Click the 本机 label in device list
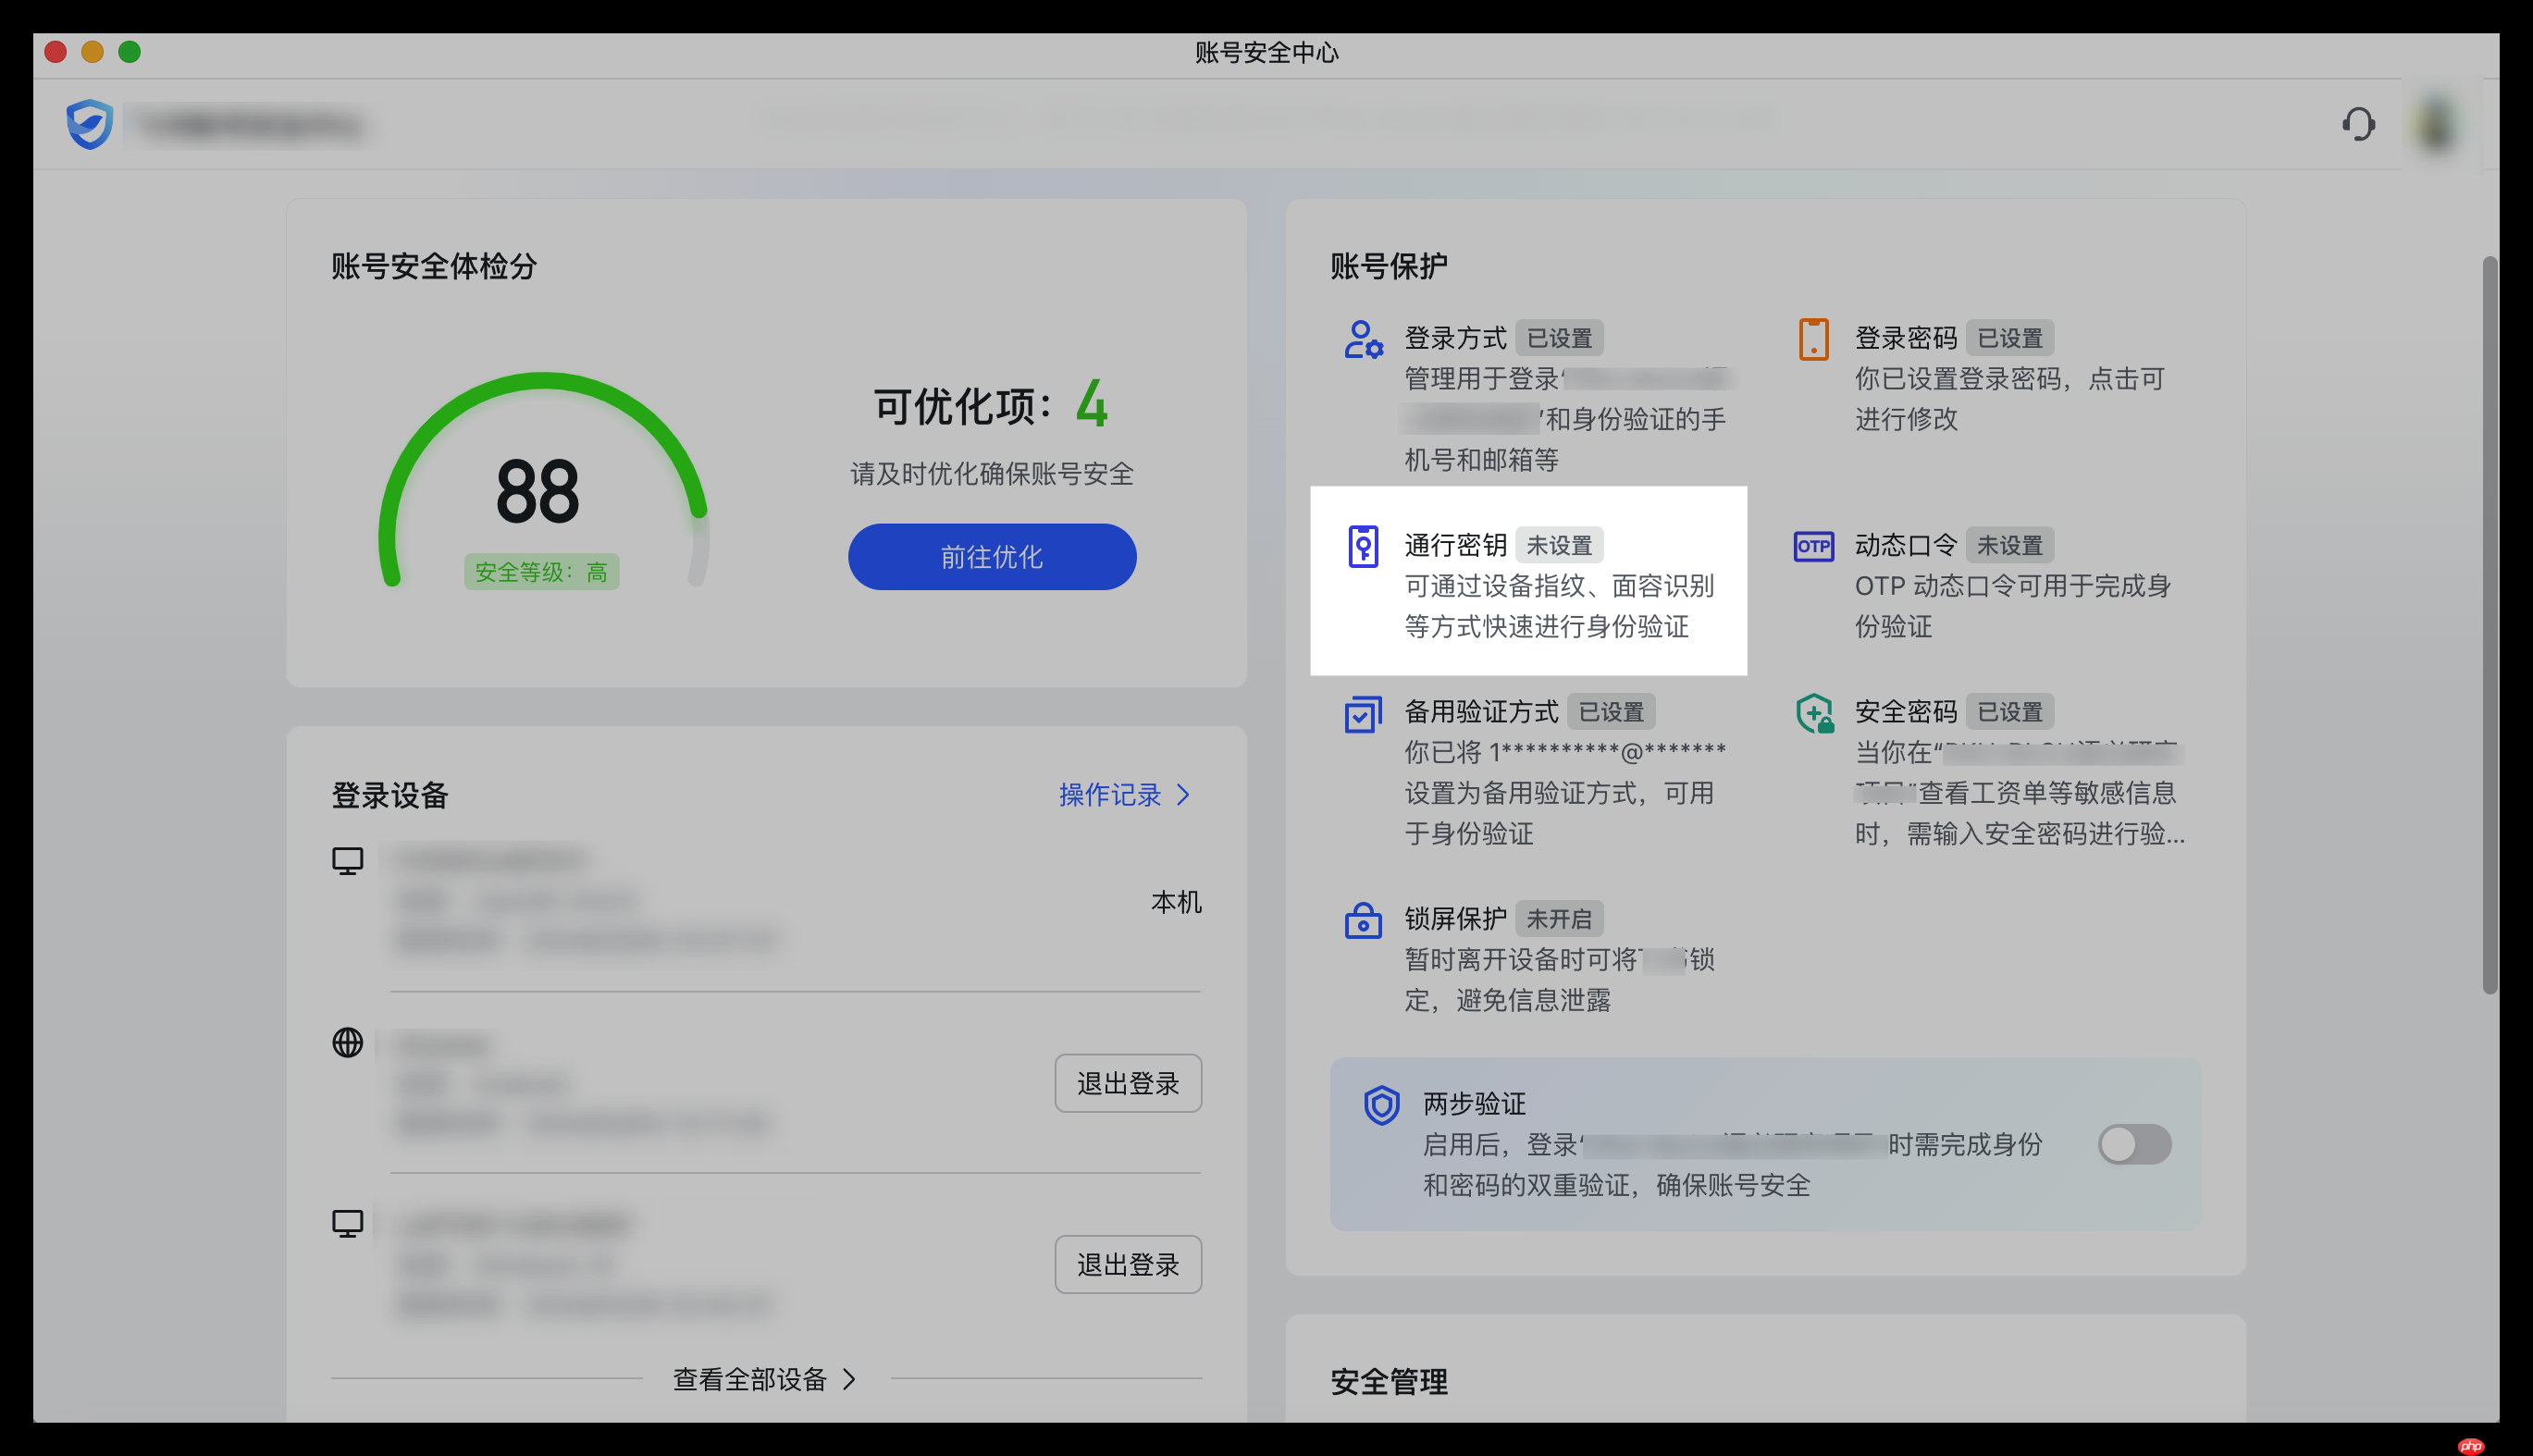The height and width of the screenshot is (1456, 2533). click(1176, 902)
